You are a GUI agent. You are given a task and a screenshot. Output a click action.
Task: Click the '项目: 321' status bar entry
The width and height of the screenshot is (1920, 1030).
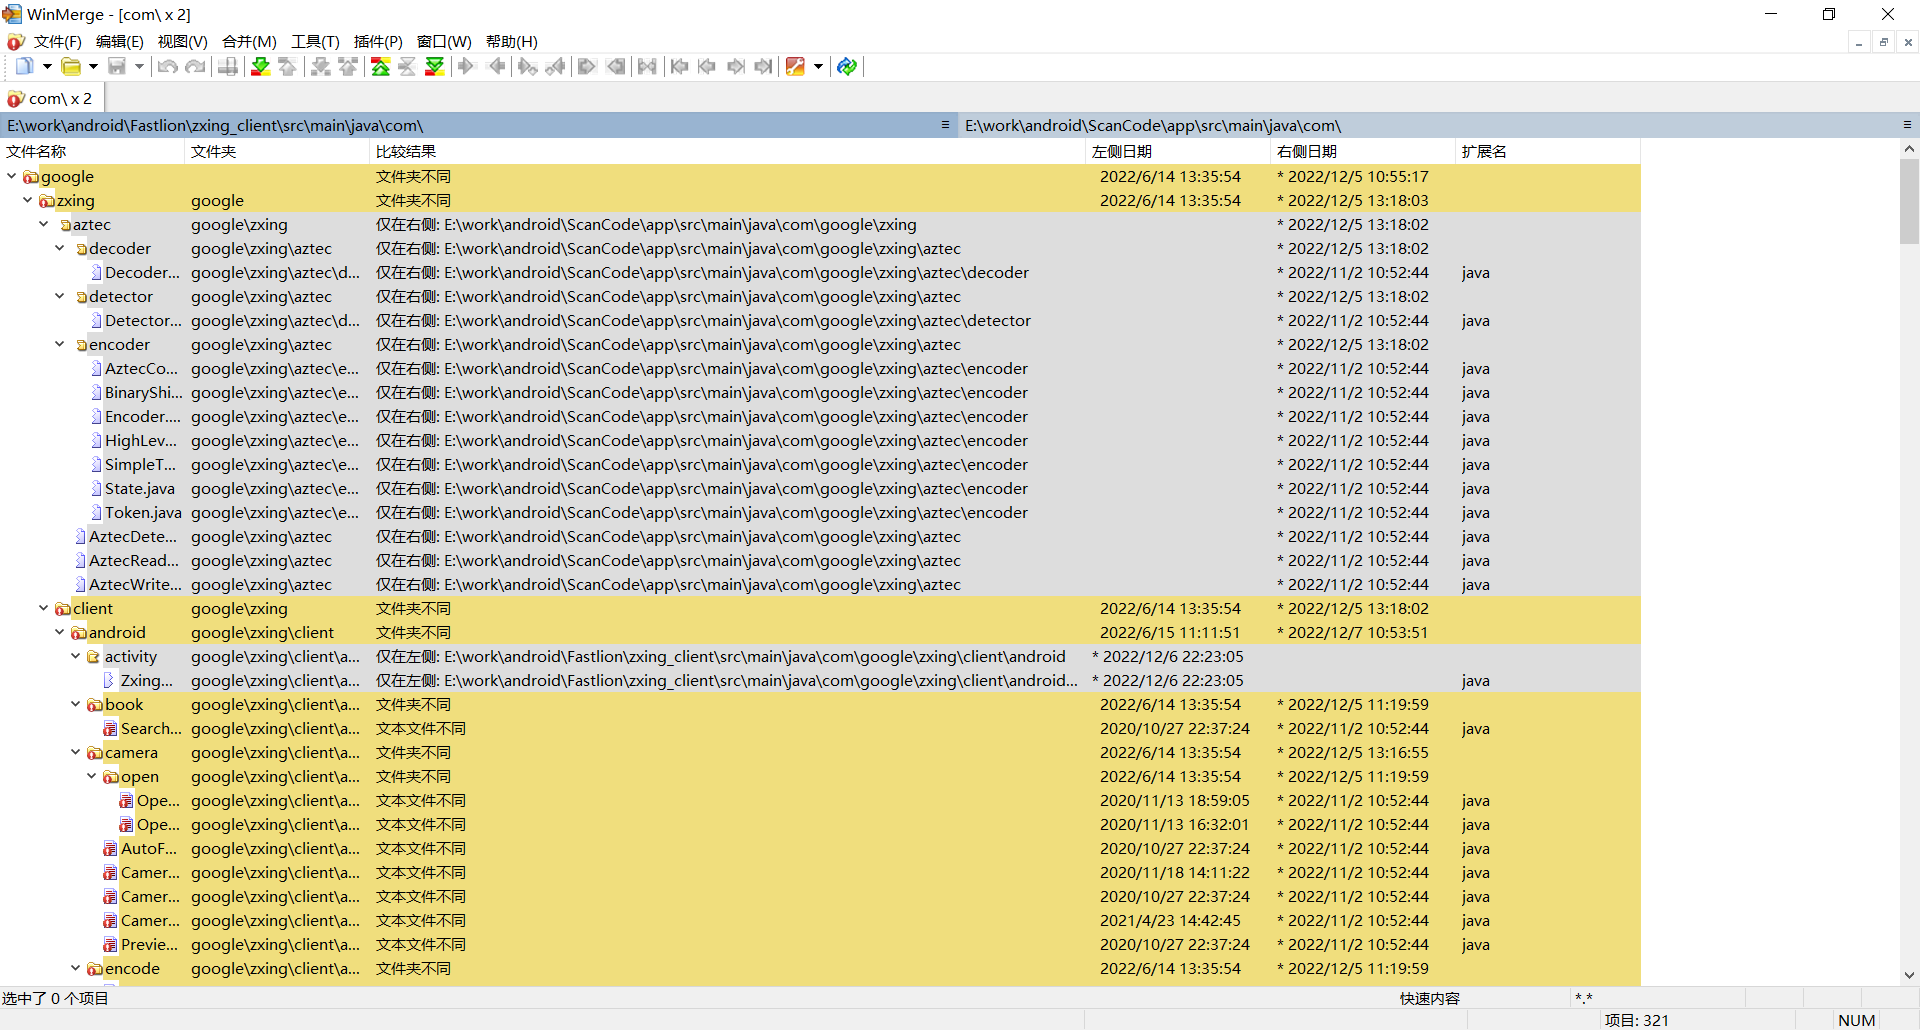point(1636,1020)
